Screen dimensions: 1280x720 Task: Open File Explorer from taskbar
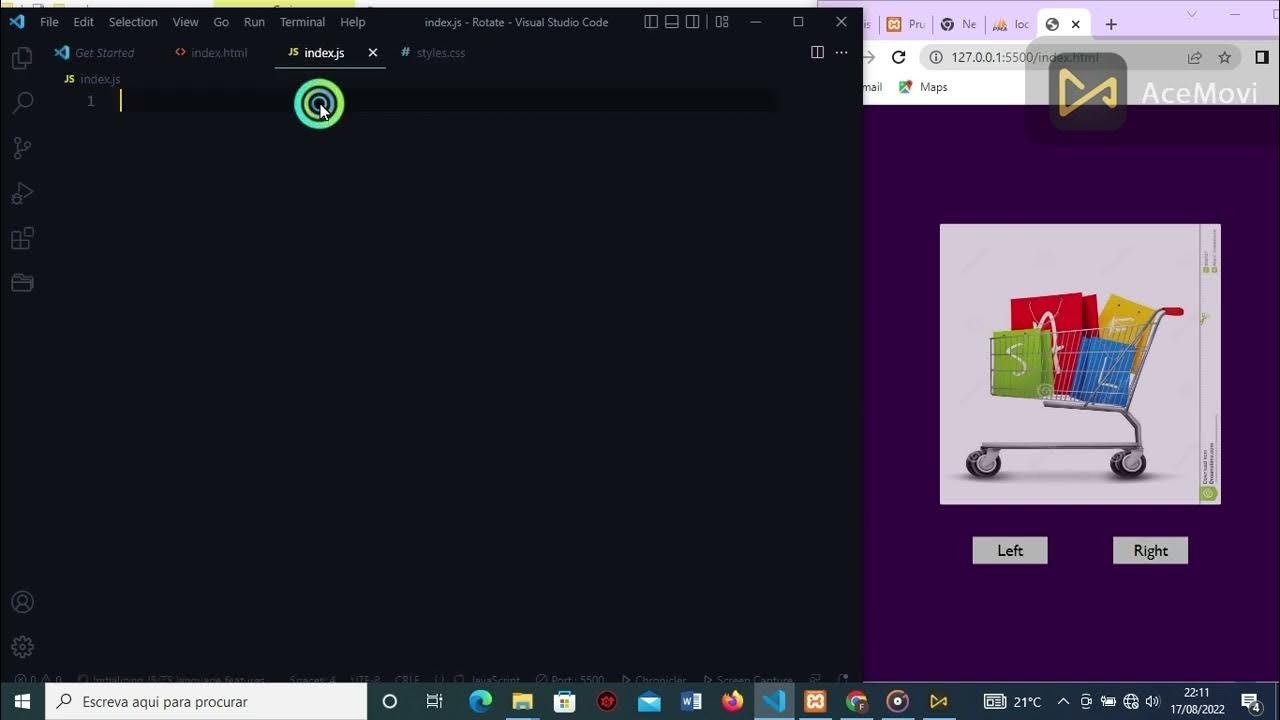[523, 701]
